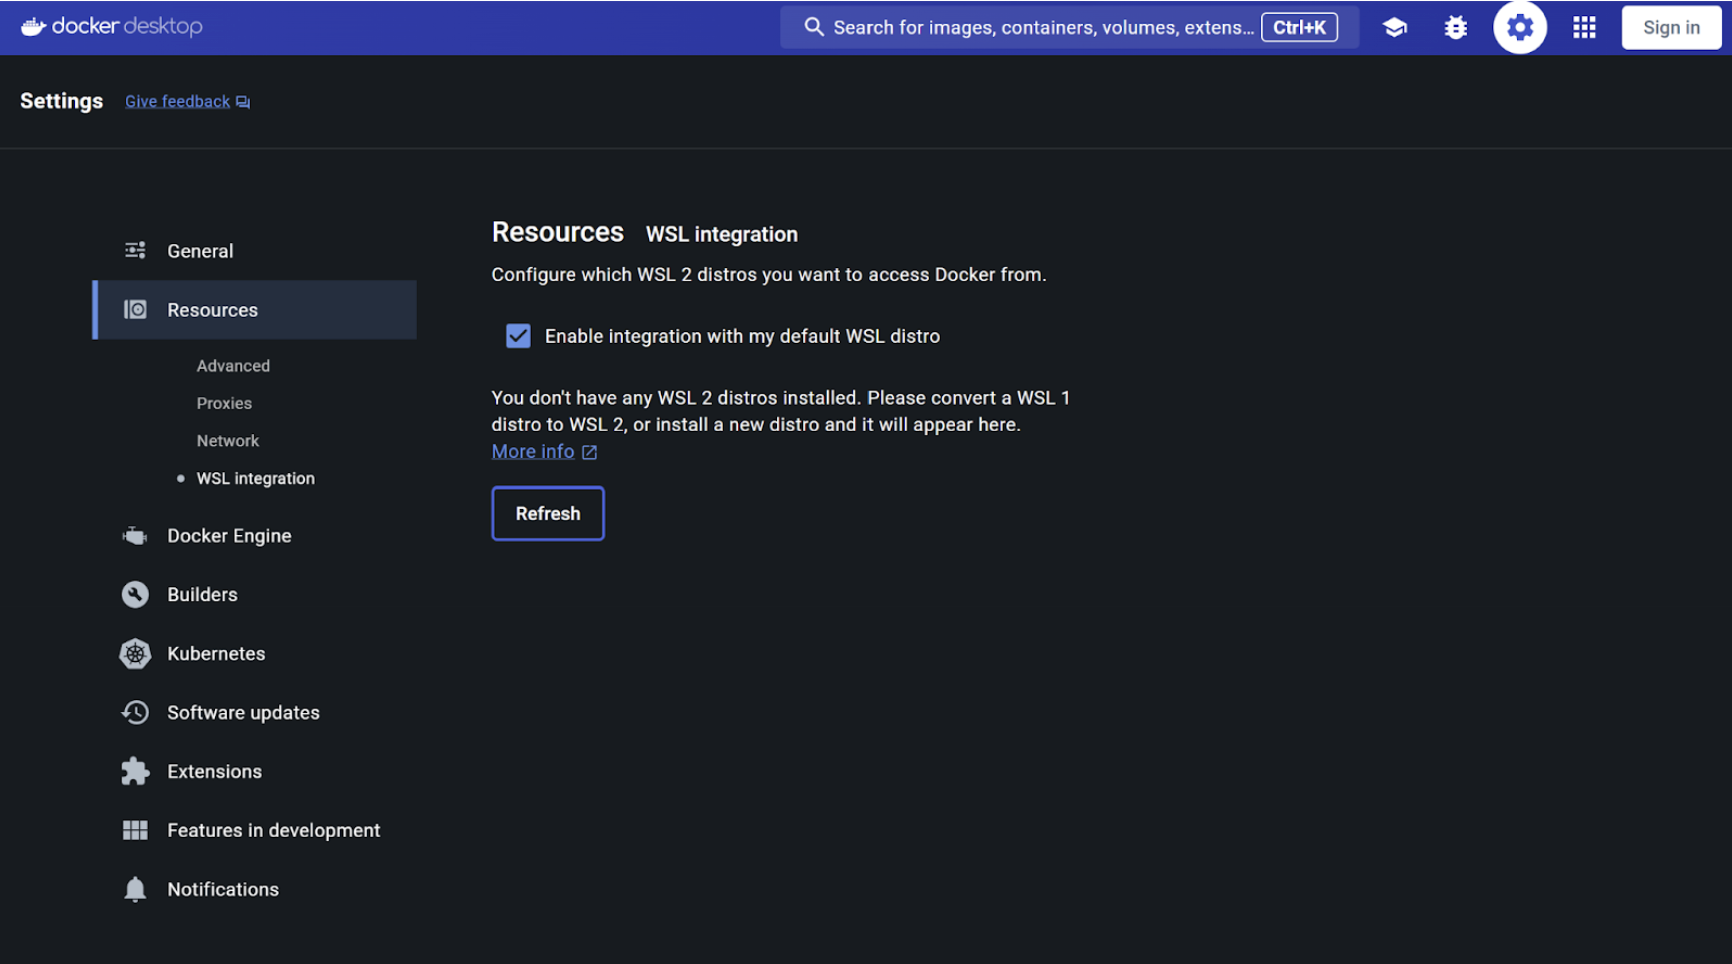
Task: Click the Learning center graduation cap icon
Action: [x=1394, y=27]
